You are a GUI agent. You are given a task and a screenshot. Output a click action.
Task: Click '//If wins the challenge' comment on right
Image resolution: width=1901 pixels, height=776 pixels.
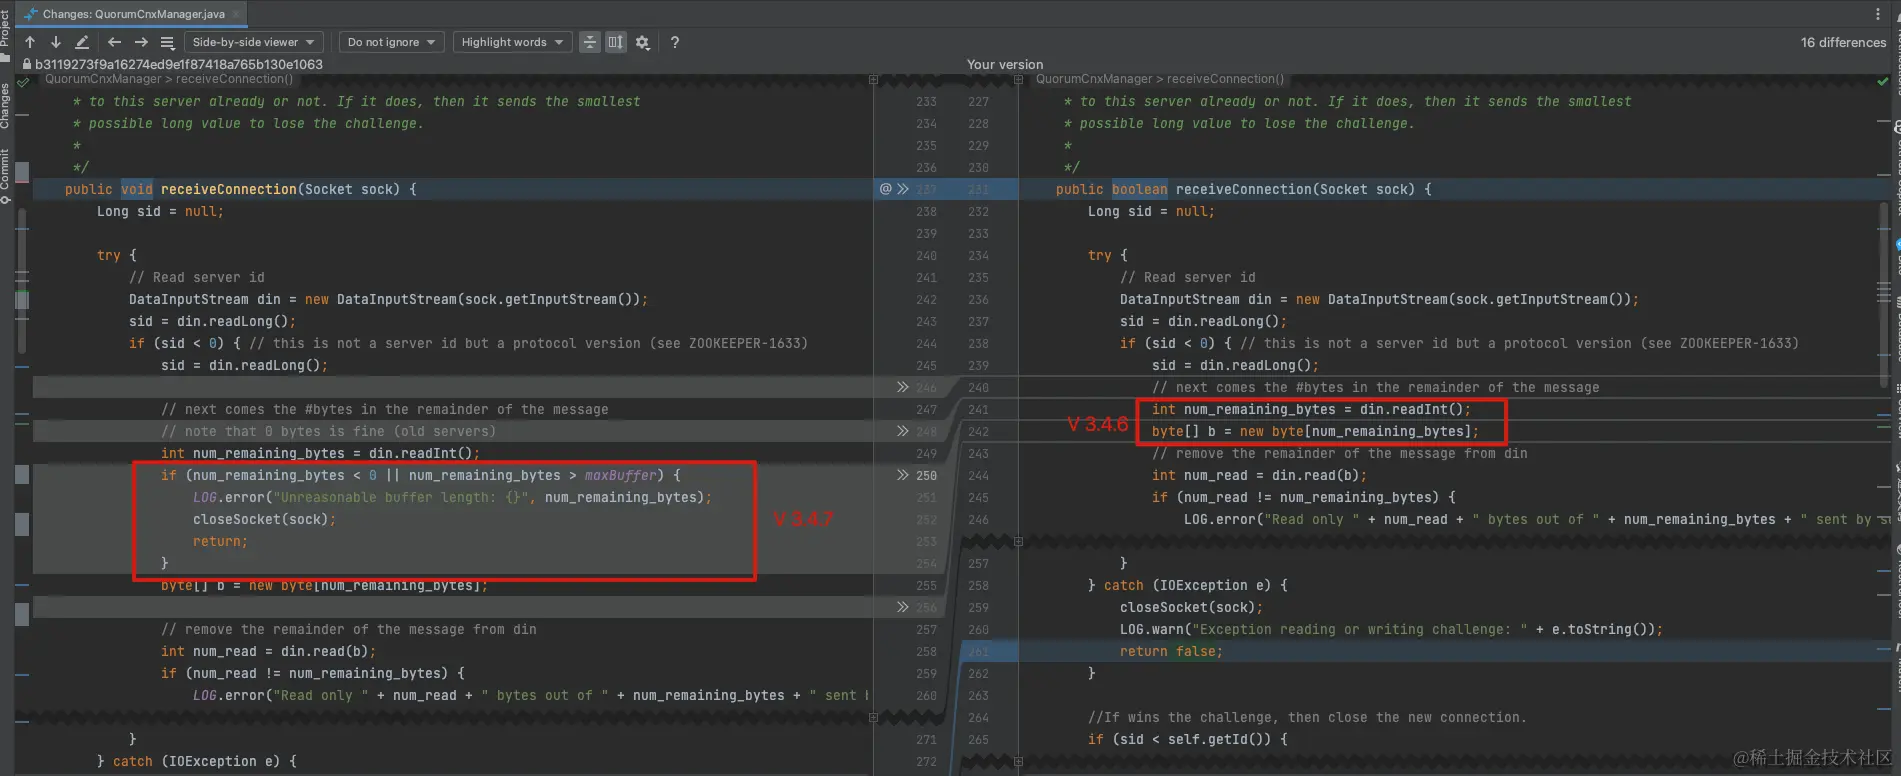(1307, 717)
